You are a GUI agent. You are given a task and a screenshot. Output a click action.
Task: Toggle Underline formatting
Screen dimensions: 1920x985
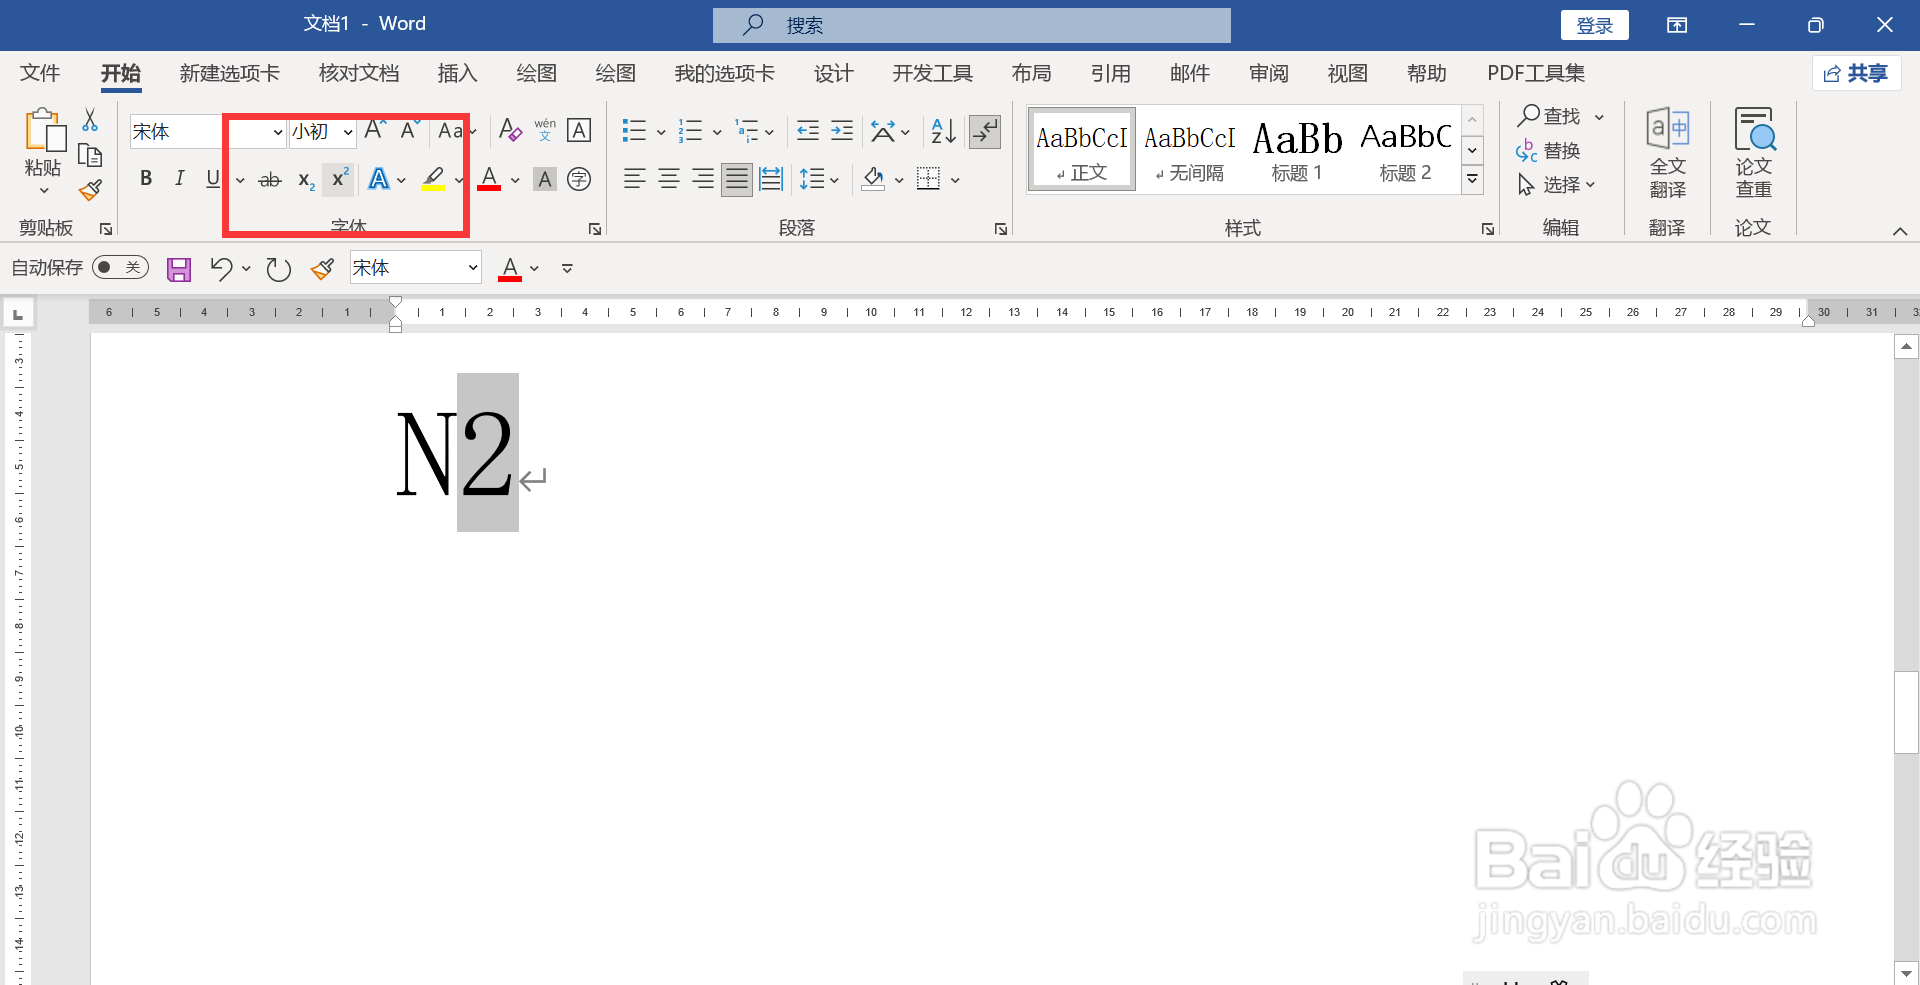[213, 179]
